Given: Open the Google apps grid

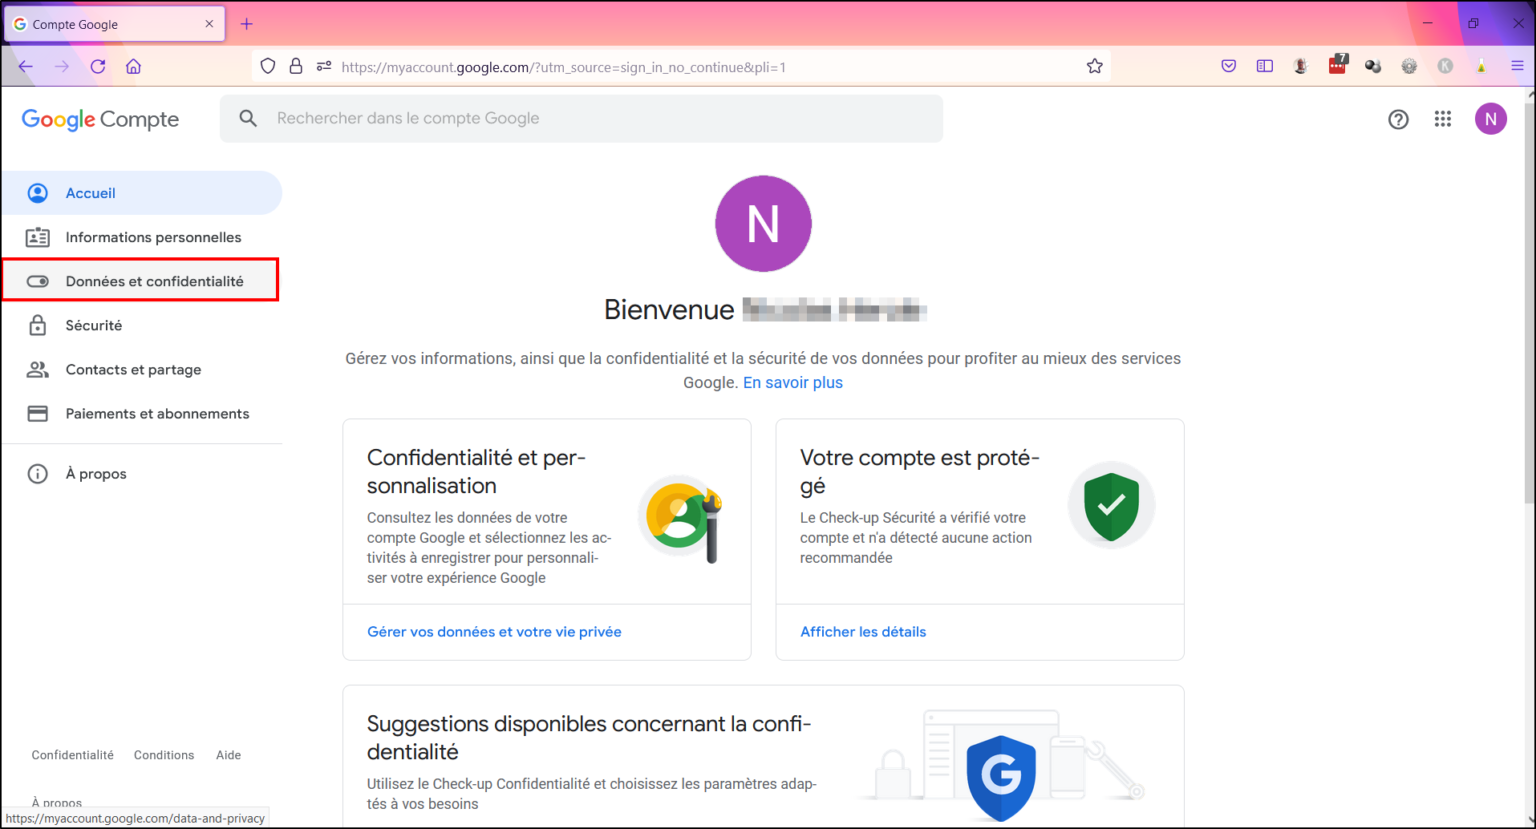Looking at the screenshot, I should (1442, 119).
